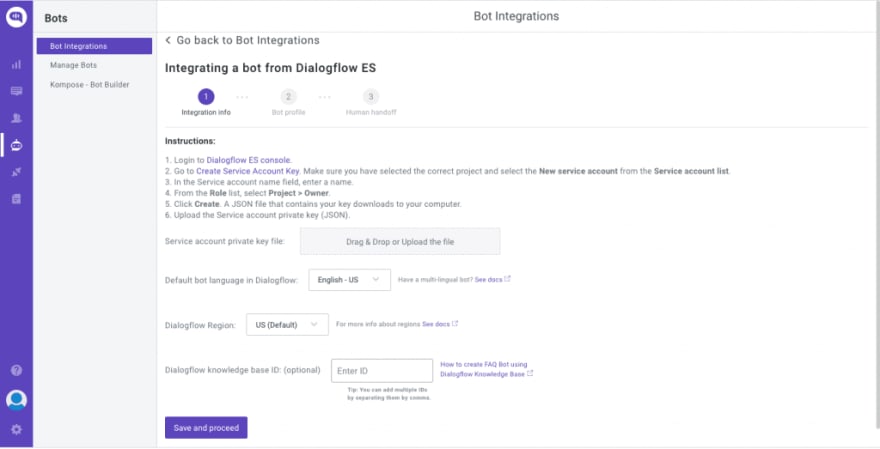Open the analytics bar chart icon
This screenshot has height=449, width=880.
pos(16,65)
